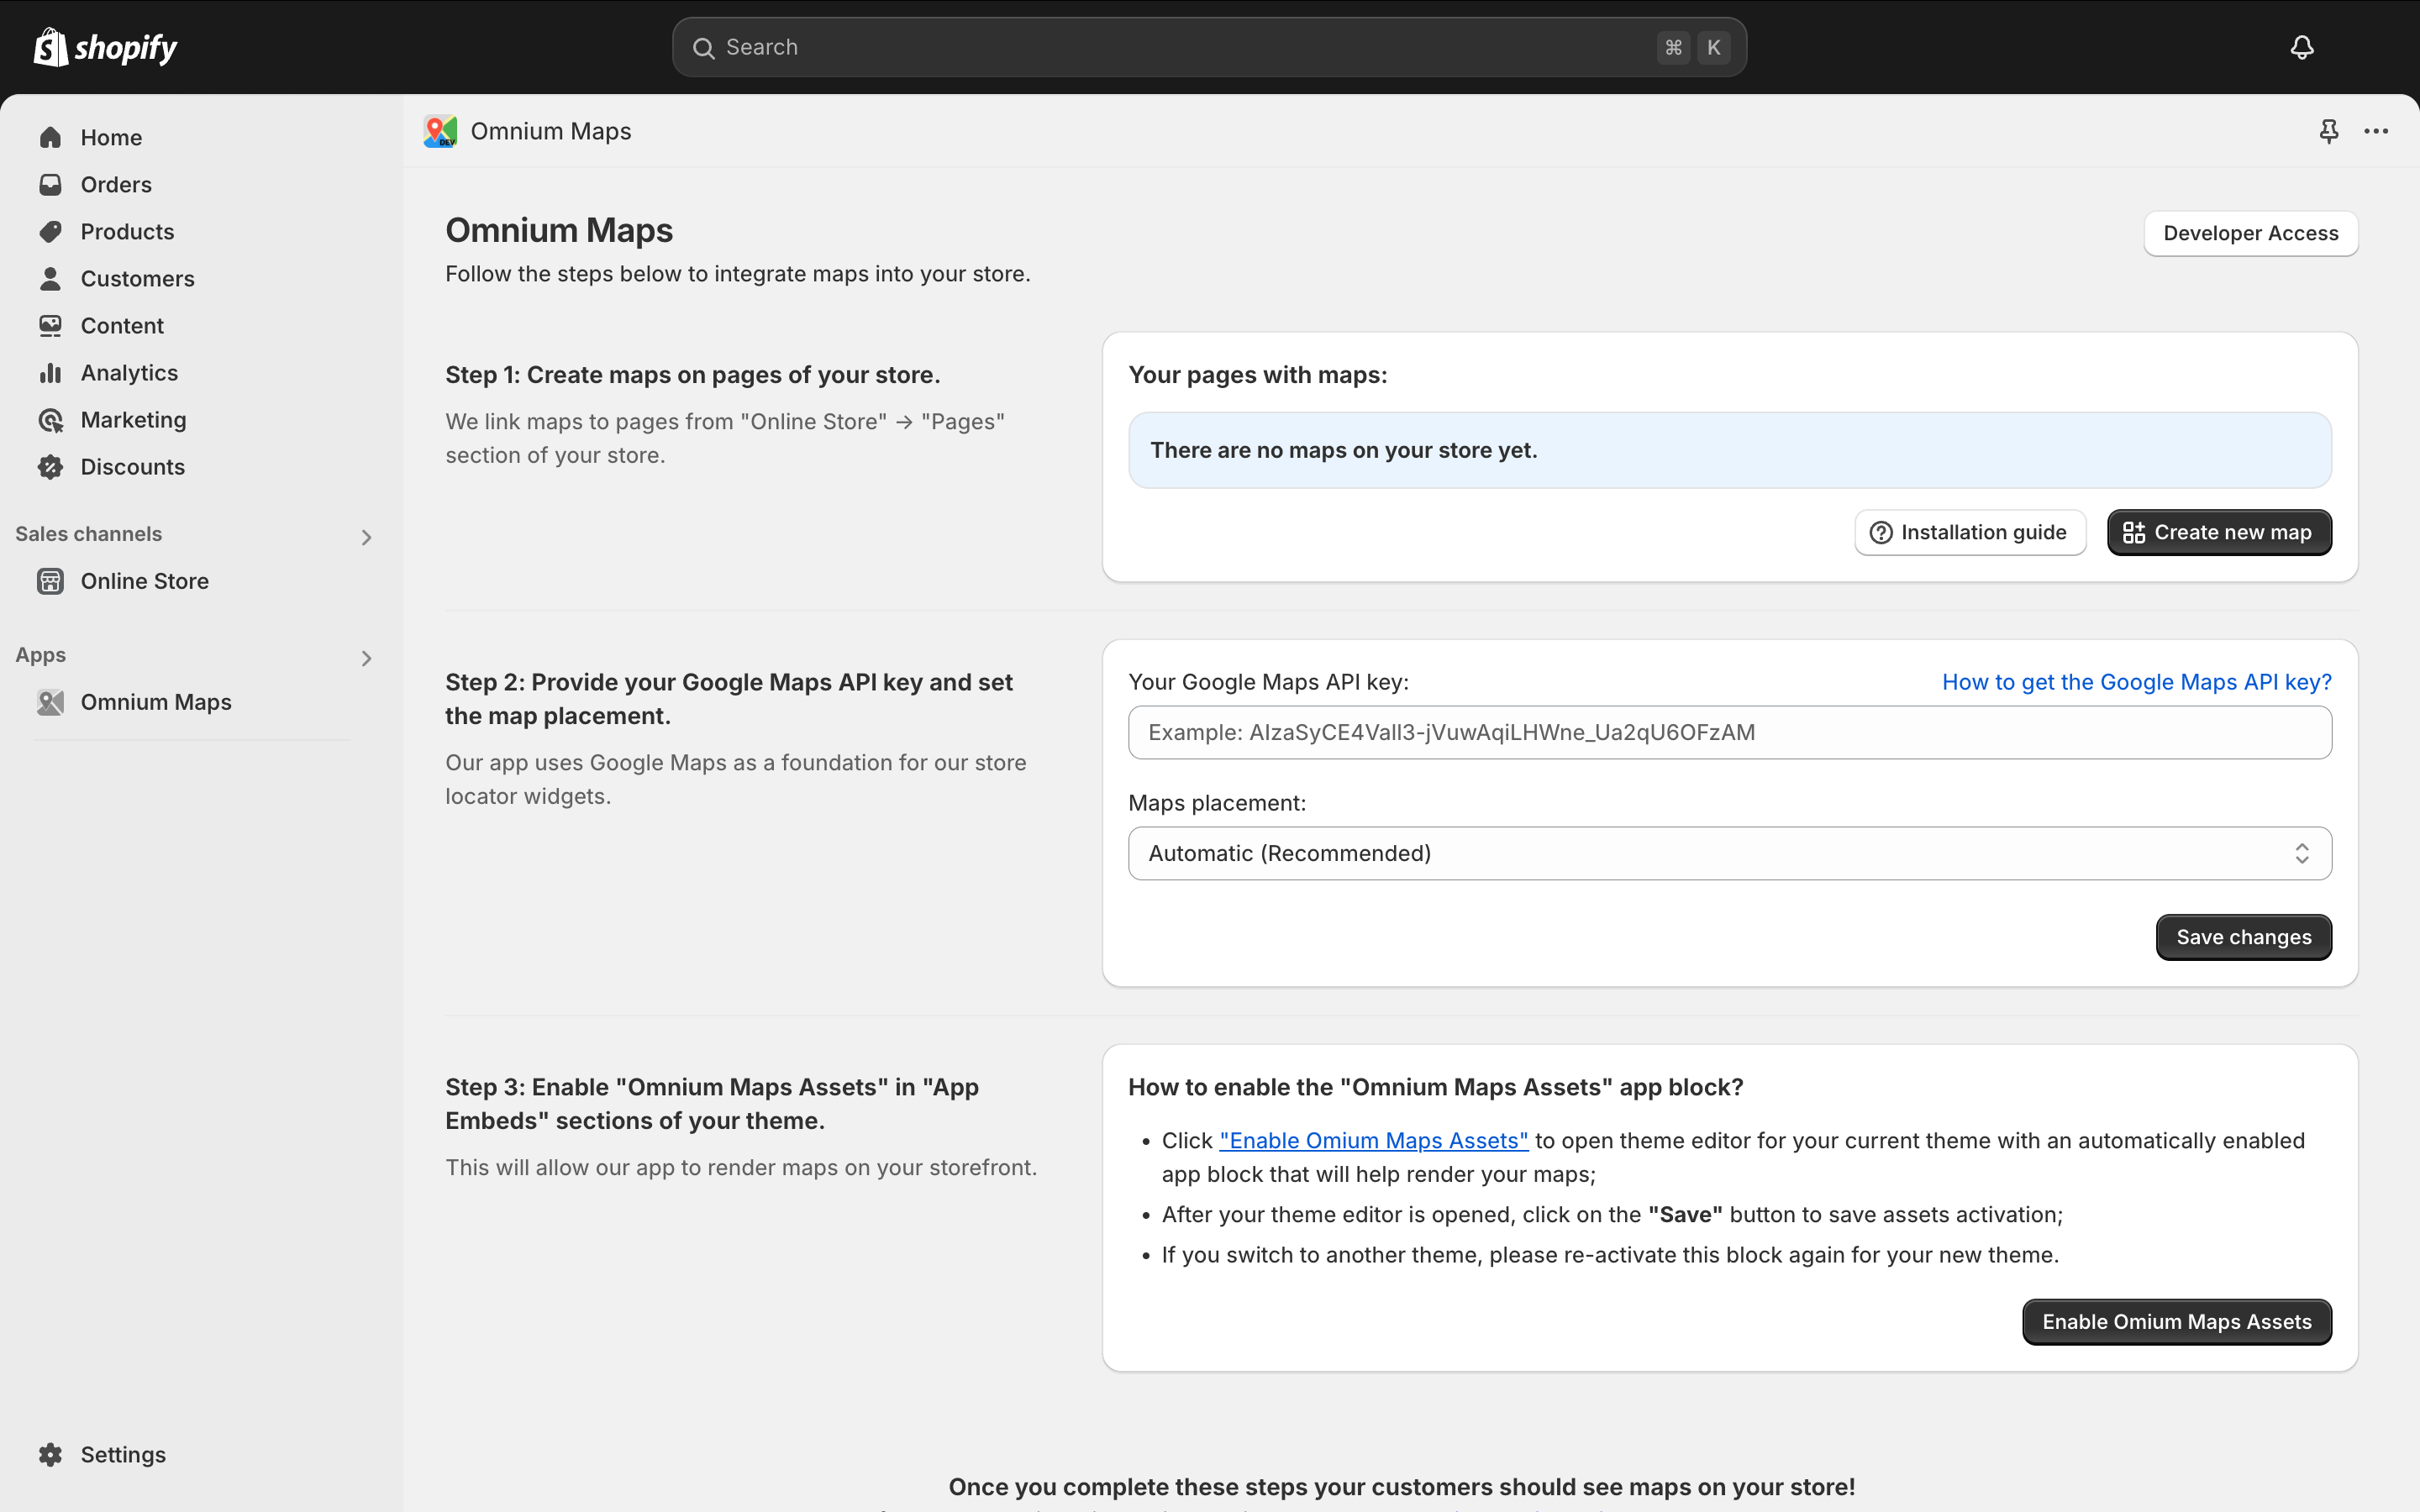Open Discounts from the sidebar
This screenshot has height=1512, width=2420.
[x=132, y=466]
